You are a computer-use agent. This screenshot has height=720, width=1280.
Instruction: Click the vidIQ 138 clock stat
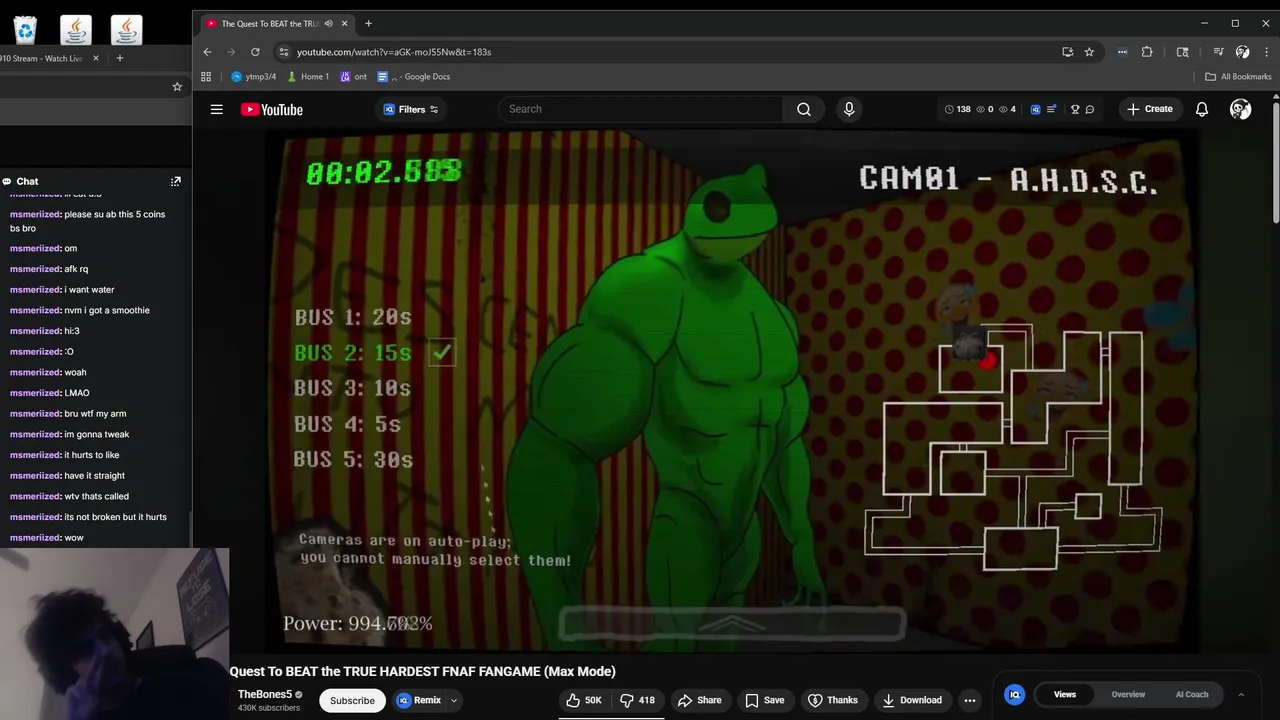pyautogui.click(x=957, y=109)
